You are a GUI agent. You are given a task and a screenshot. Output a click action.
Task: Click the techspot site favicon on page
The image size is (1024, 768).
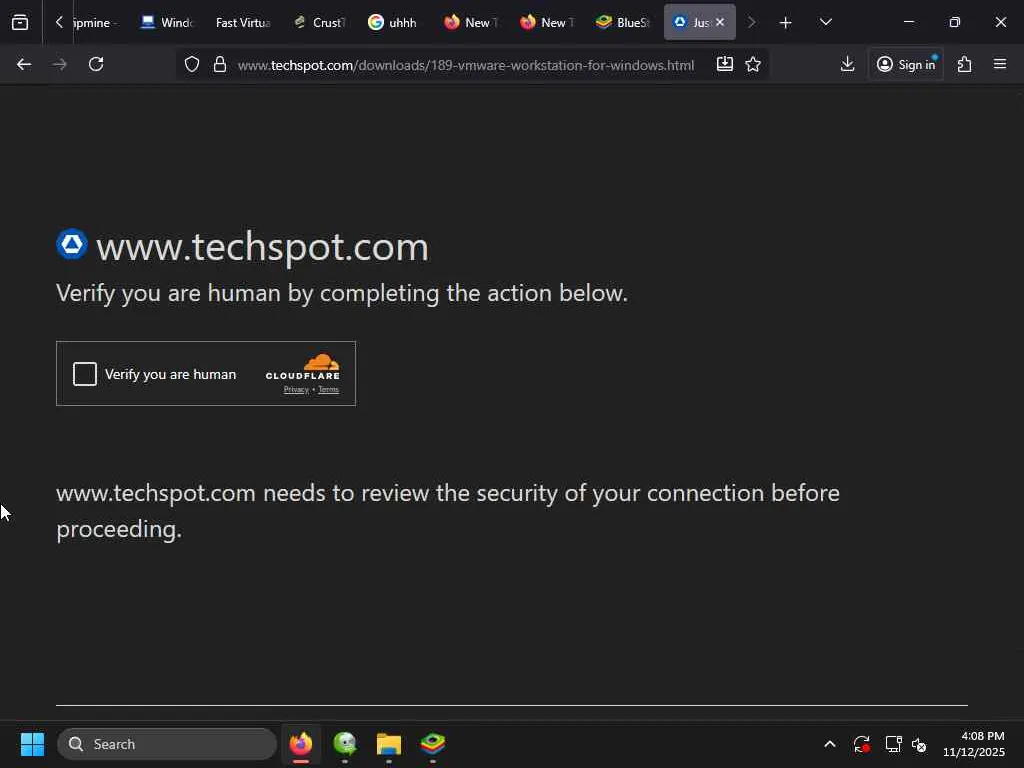tap(72, 244)
